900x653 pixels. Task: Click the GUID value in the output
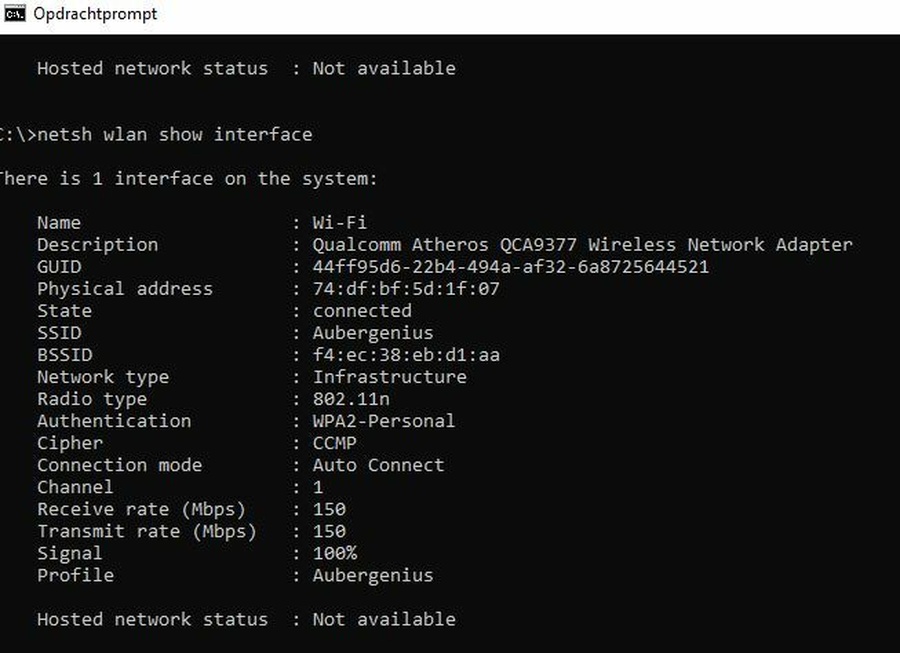coord(510,267)
